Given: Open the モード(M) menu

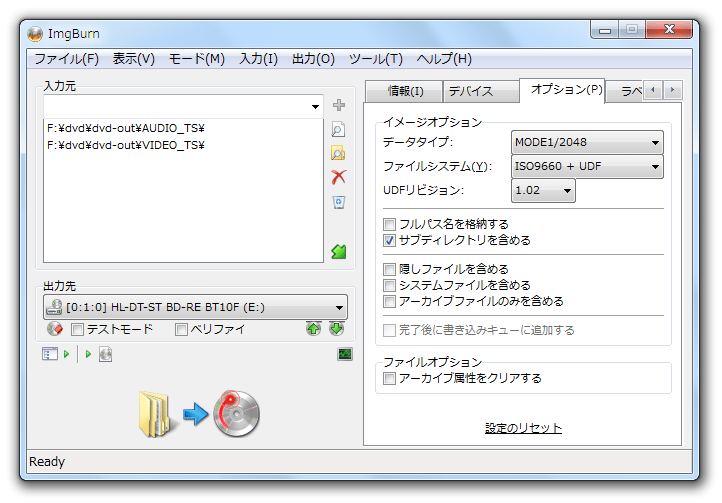Looking at the screenshot, I should (x=197, y=59).
